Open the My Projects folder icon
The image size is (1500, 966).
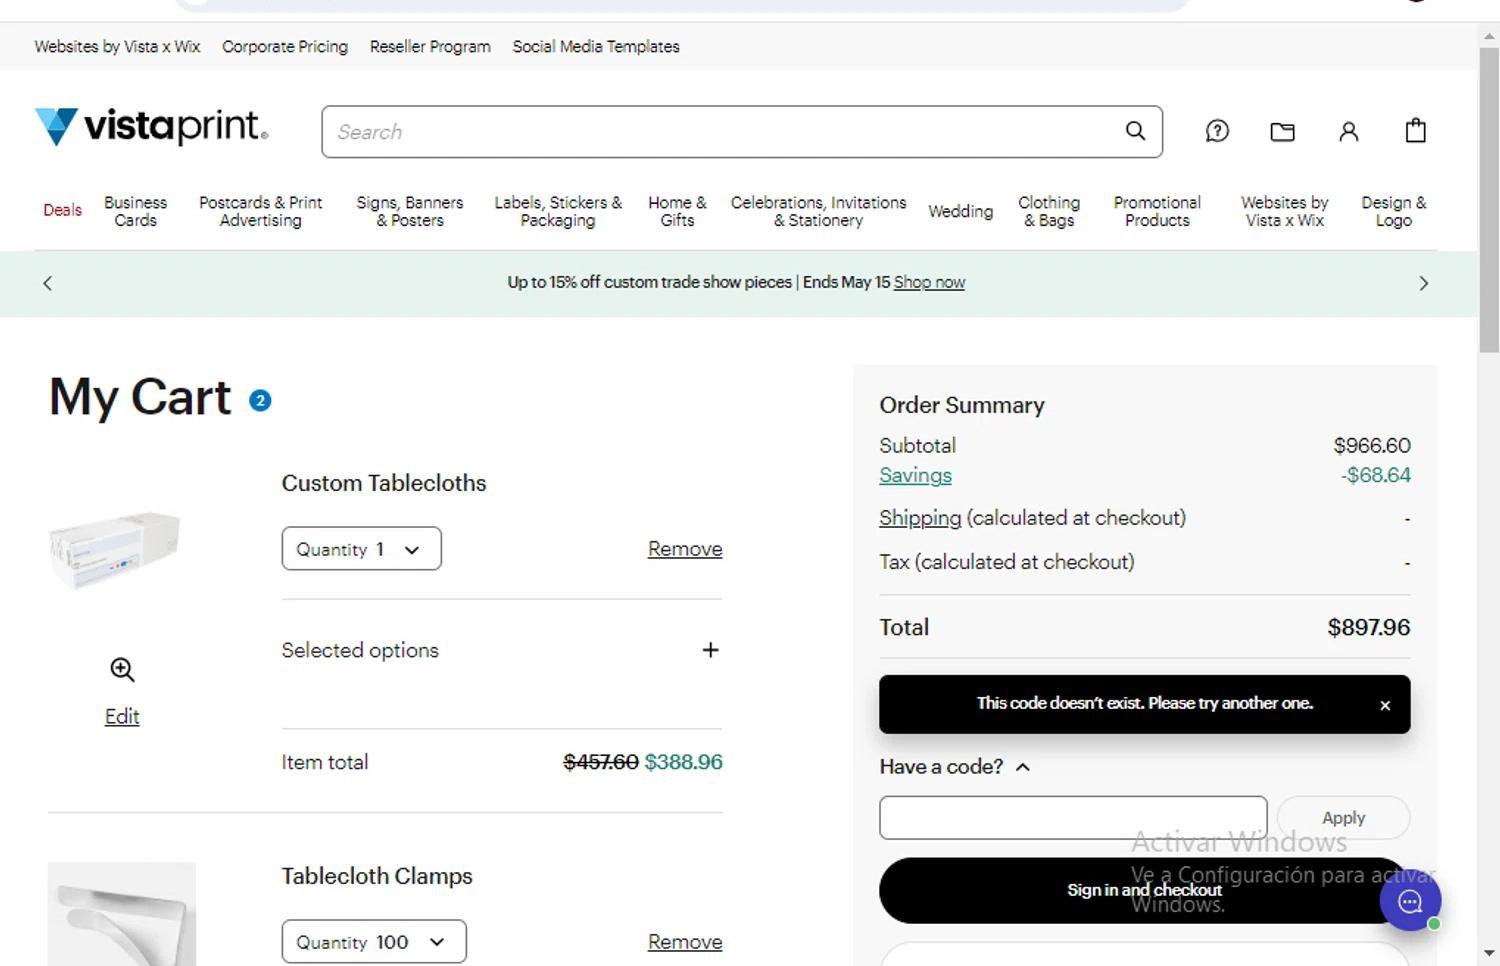point(1282,131)
